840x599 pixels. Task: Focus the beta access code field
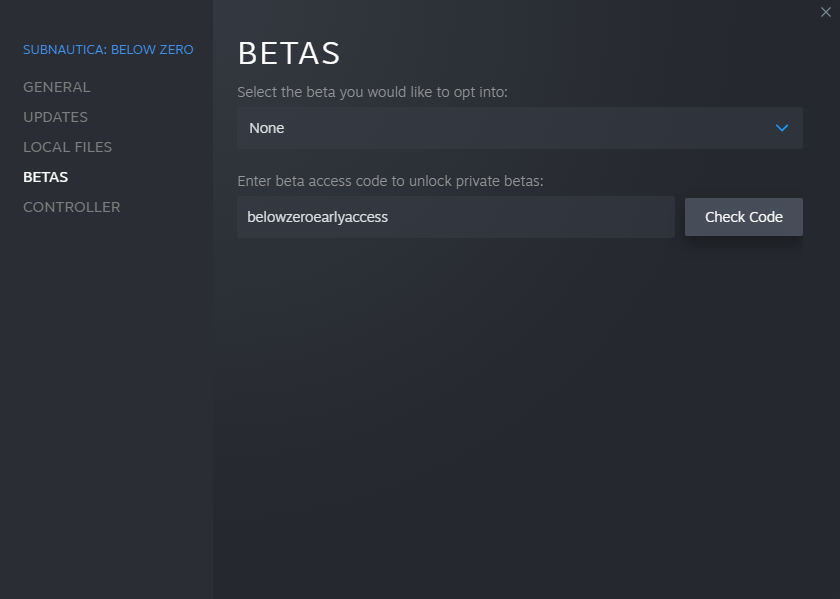click(455, 217)
